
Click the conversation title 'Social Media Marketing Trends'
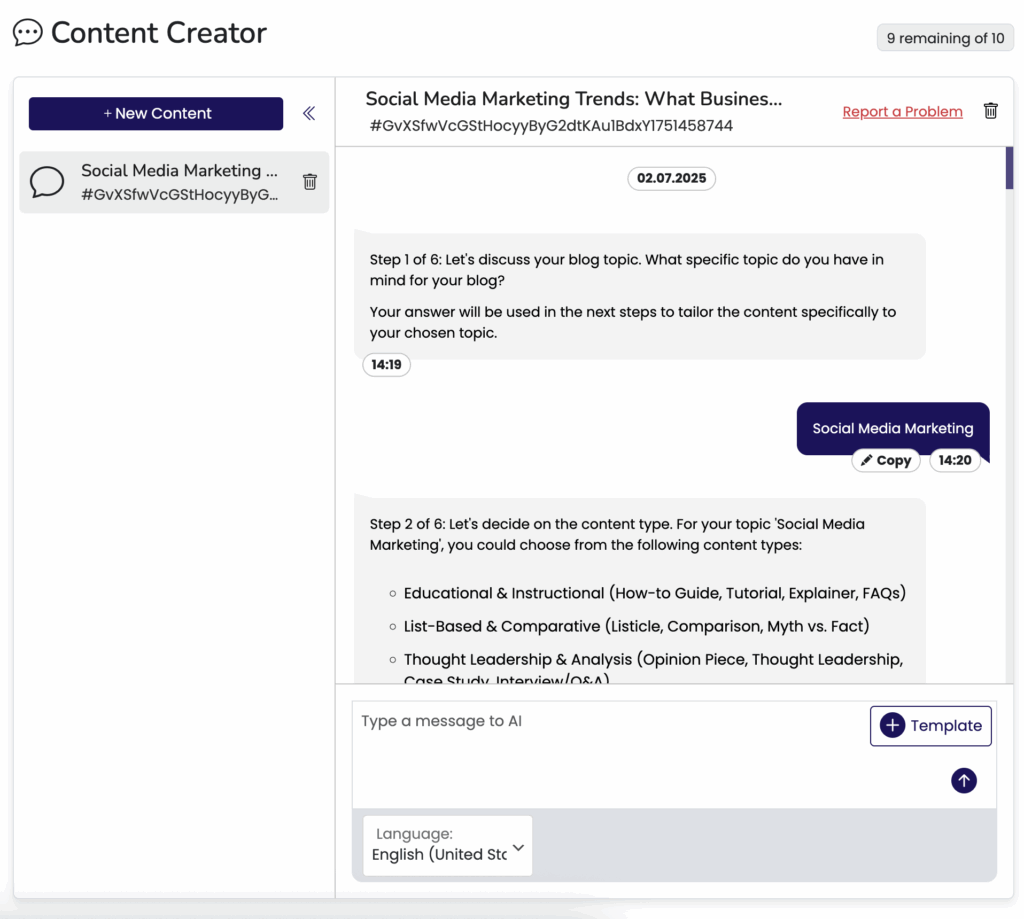click(573, 99)
